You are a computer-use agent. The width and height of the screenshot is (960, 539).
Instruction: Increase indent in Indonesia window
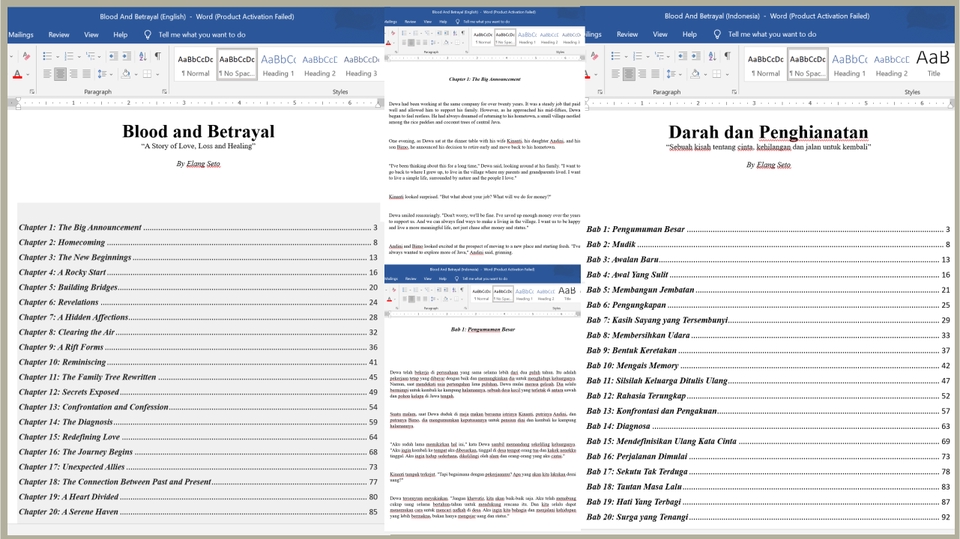coord(696,56)
